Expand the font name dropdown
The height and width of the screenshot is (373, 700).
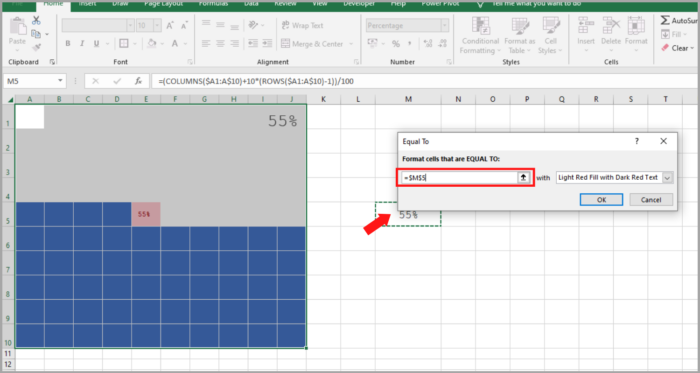[x=130, y=26]
